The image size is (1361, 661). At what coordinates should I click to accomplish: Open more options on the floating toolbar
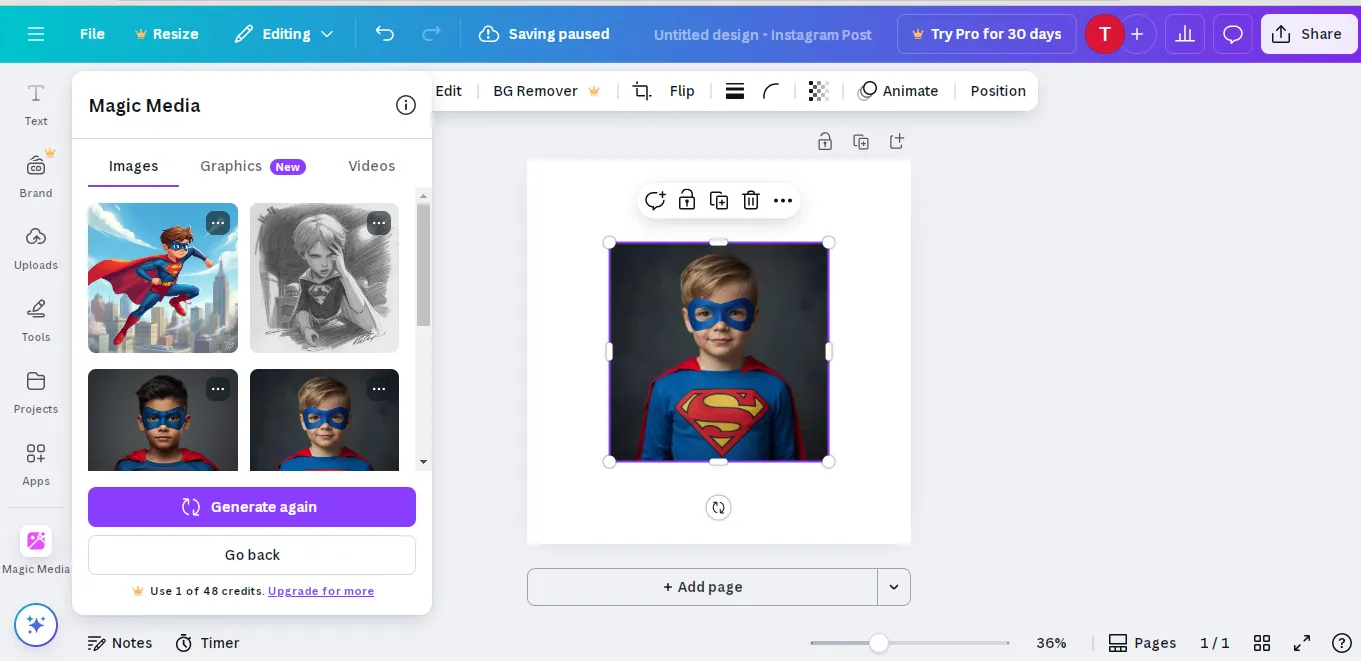pyautogui.click(x=783, y=201)
